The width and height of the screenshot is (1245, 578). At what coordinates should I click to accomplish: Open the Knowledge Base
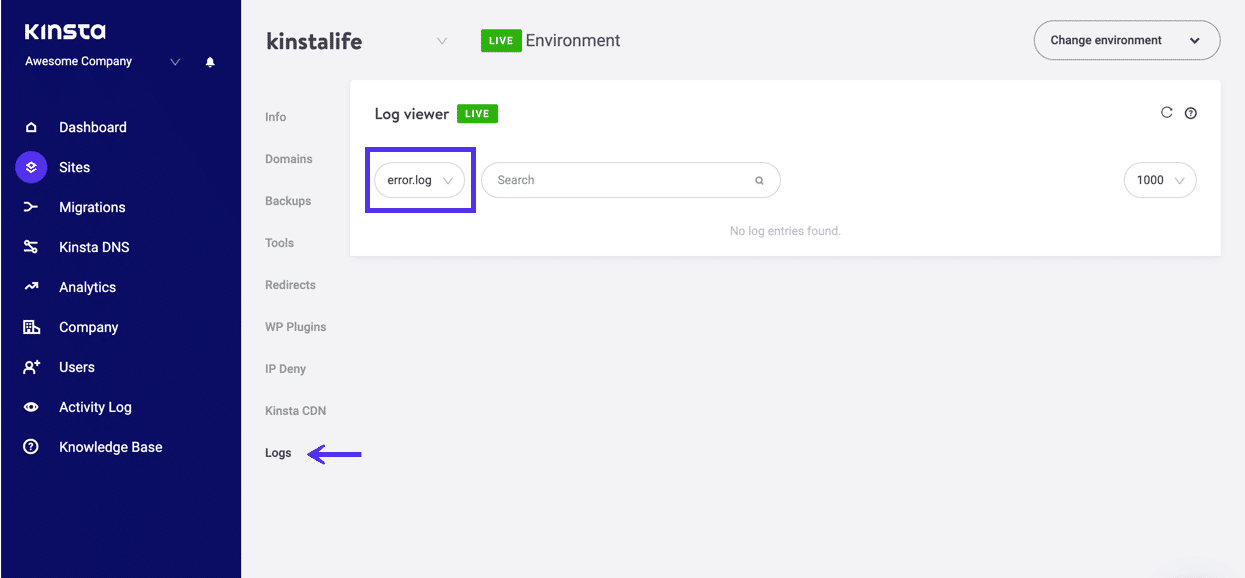point(111,447)
